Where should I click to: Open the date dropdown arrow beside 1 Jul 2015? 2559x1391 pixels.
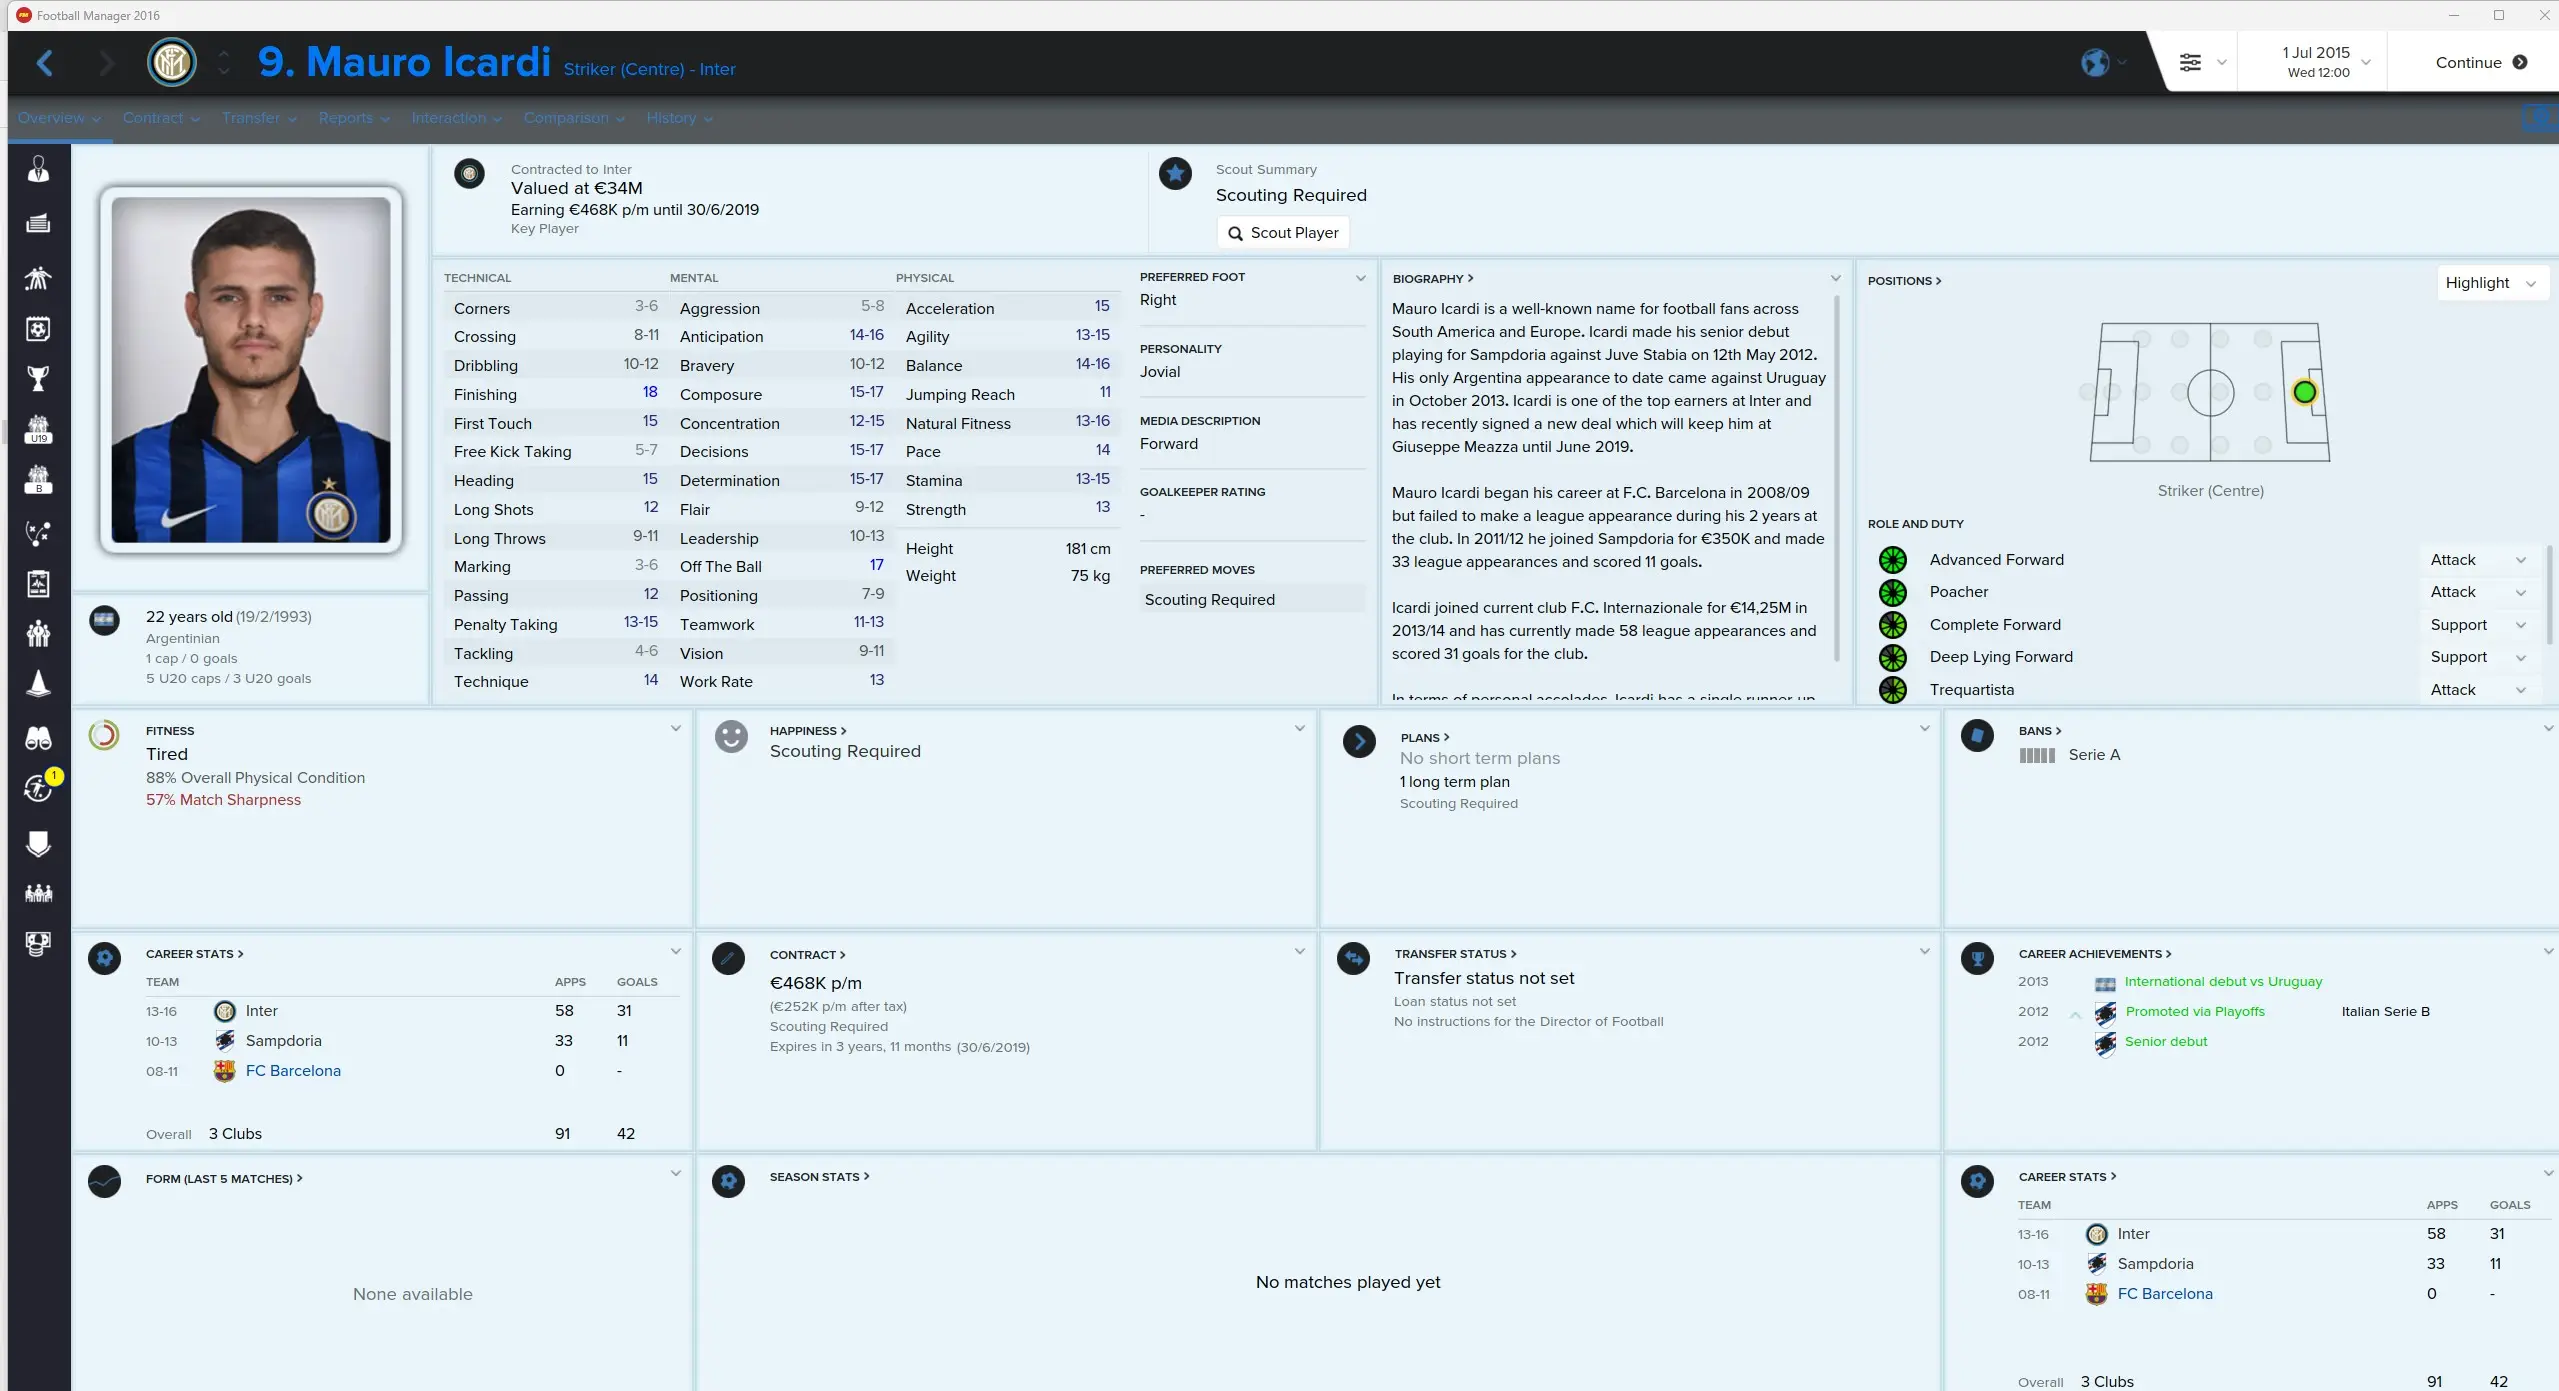2367,62
